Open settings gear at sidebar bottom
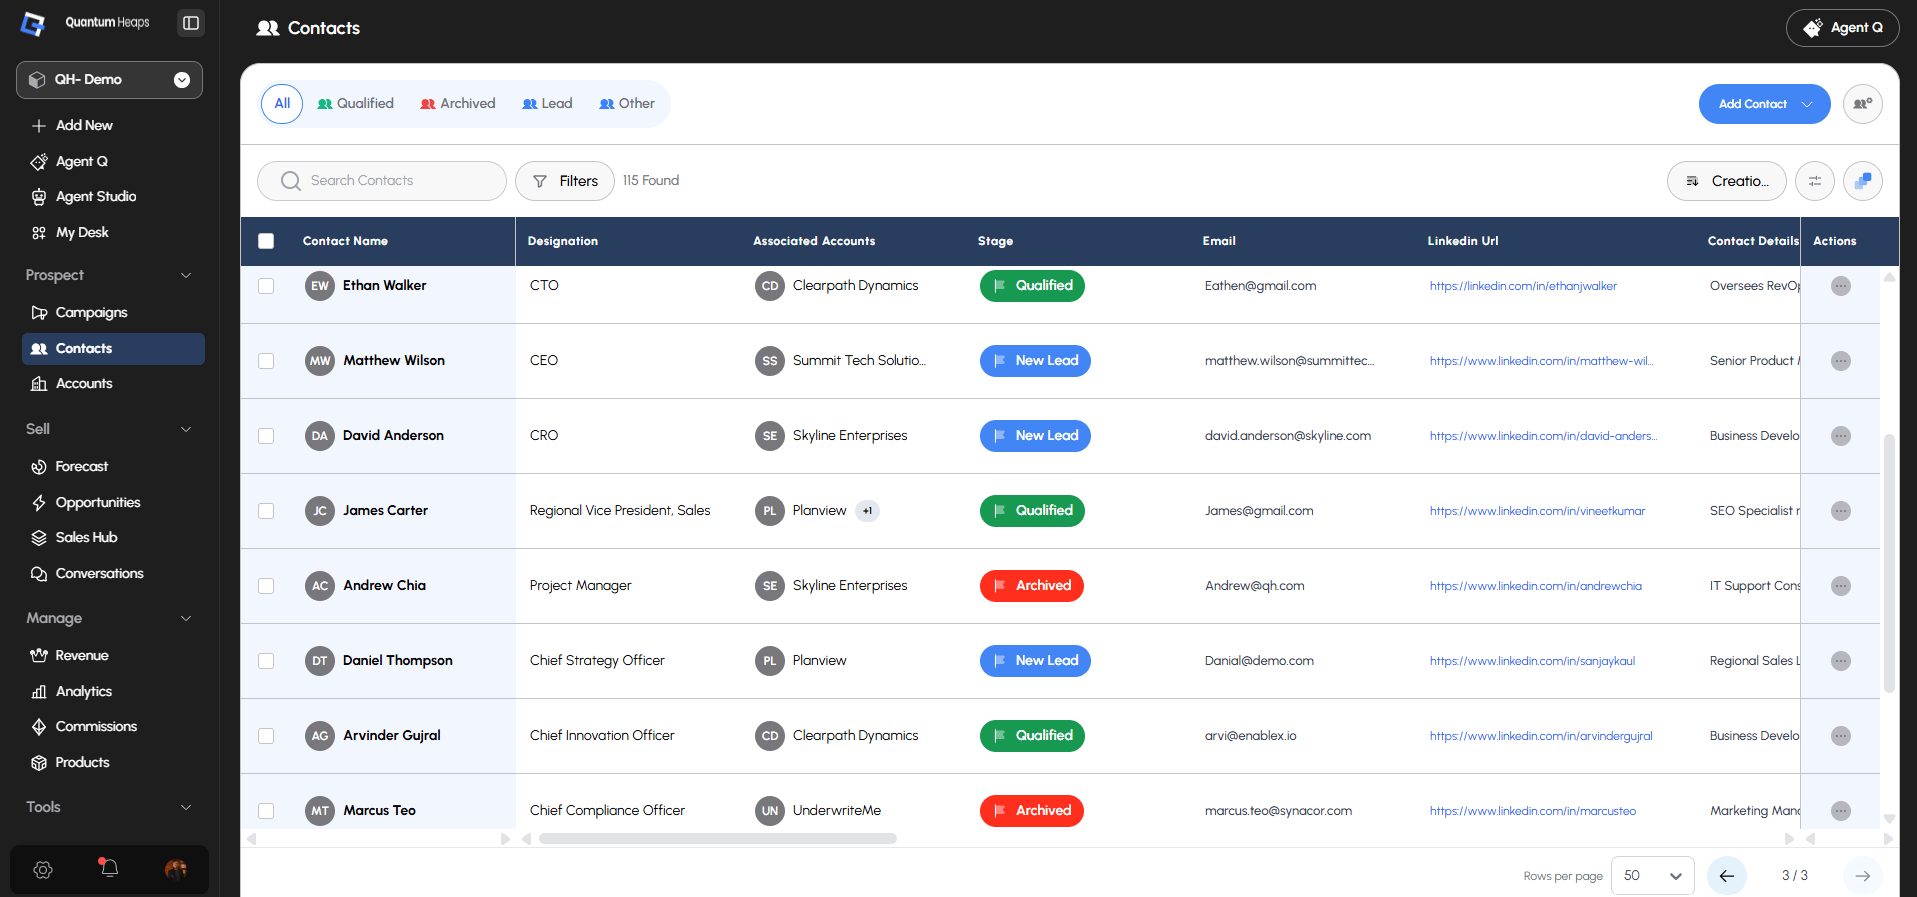1917x897 pixels. pyautogui.click(x=43, y=870)
